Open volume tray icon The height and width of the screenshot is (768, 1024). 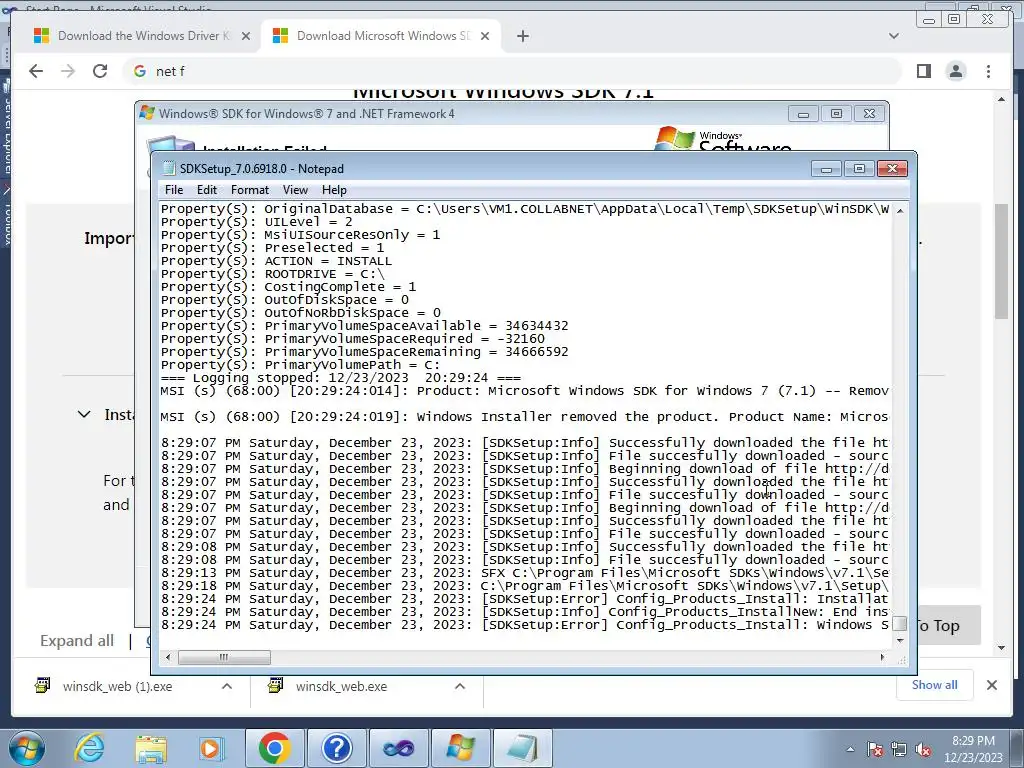point(923,750)
